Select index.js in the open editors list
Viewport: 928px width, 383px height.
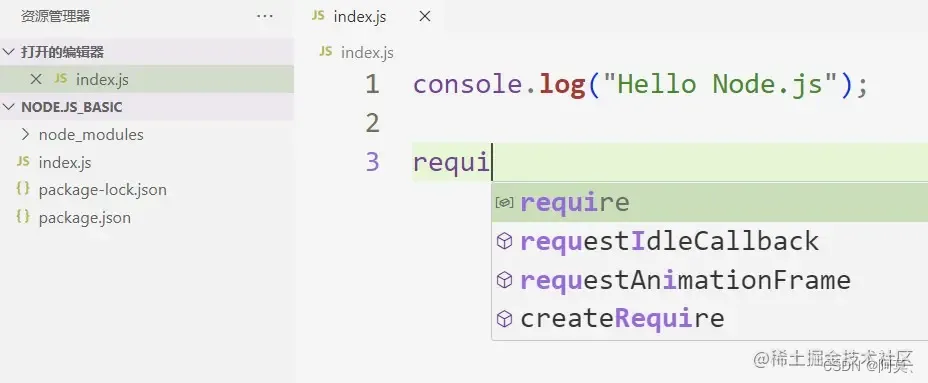(x=147, y=79)
